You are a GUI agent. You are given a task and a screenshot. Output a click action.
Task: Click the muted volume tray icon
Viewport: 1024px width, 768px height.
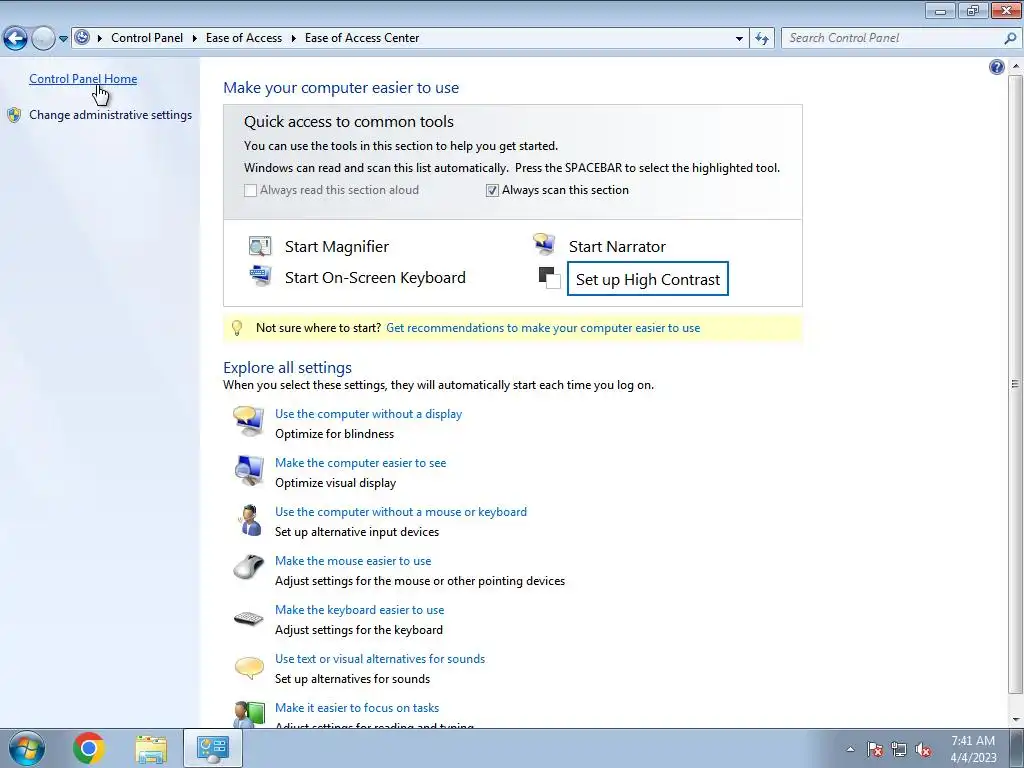(x=923, y=750)
